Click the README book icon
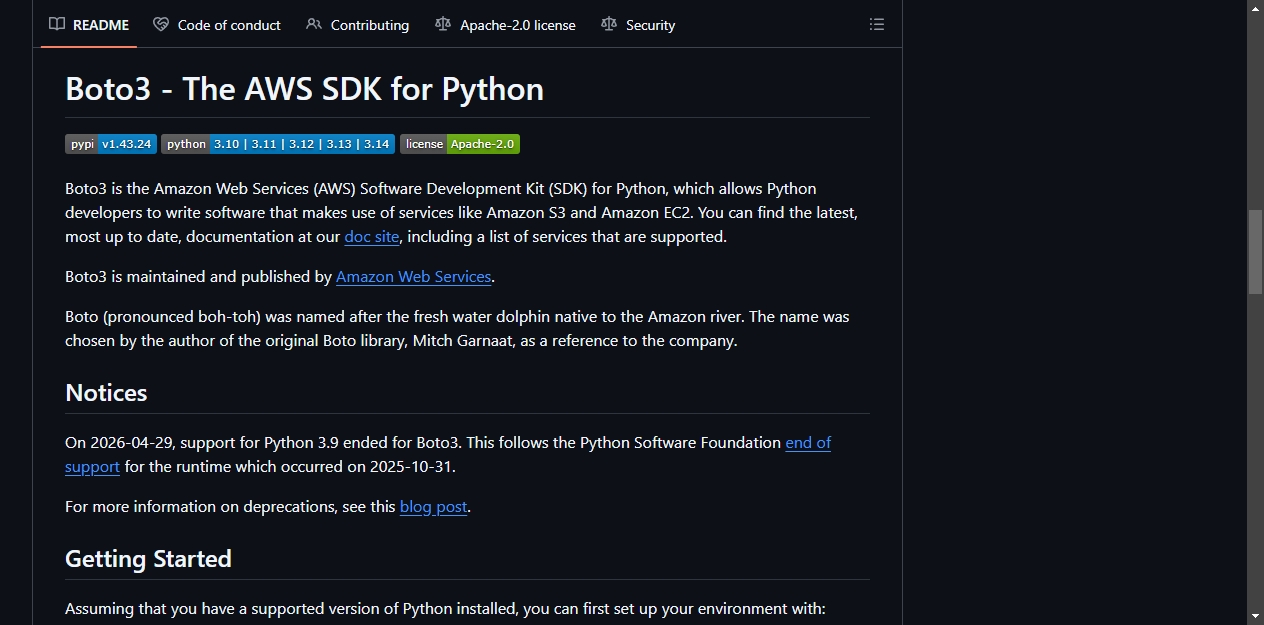The height and width of the screenshot is (625, 1264). (57, 24)
